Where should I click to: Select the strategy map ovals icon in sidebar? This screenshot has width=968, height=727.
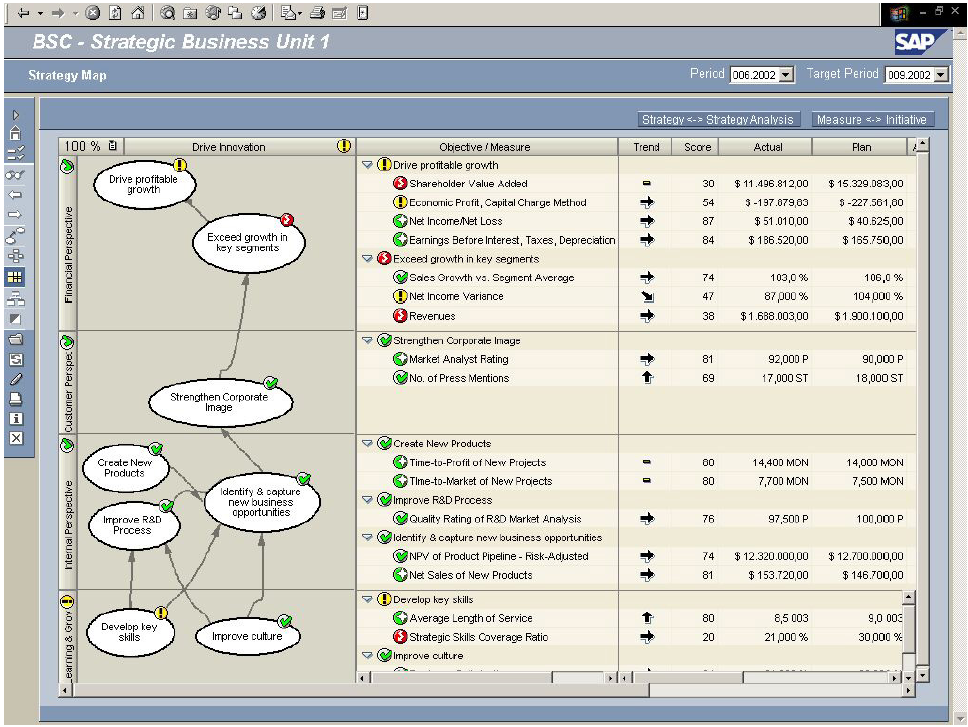tap(16, 235)
